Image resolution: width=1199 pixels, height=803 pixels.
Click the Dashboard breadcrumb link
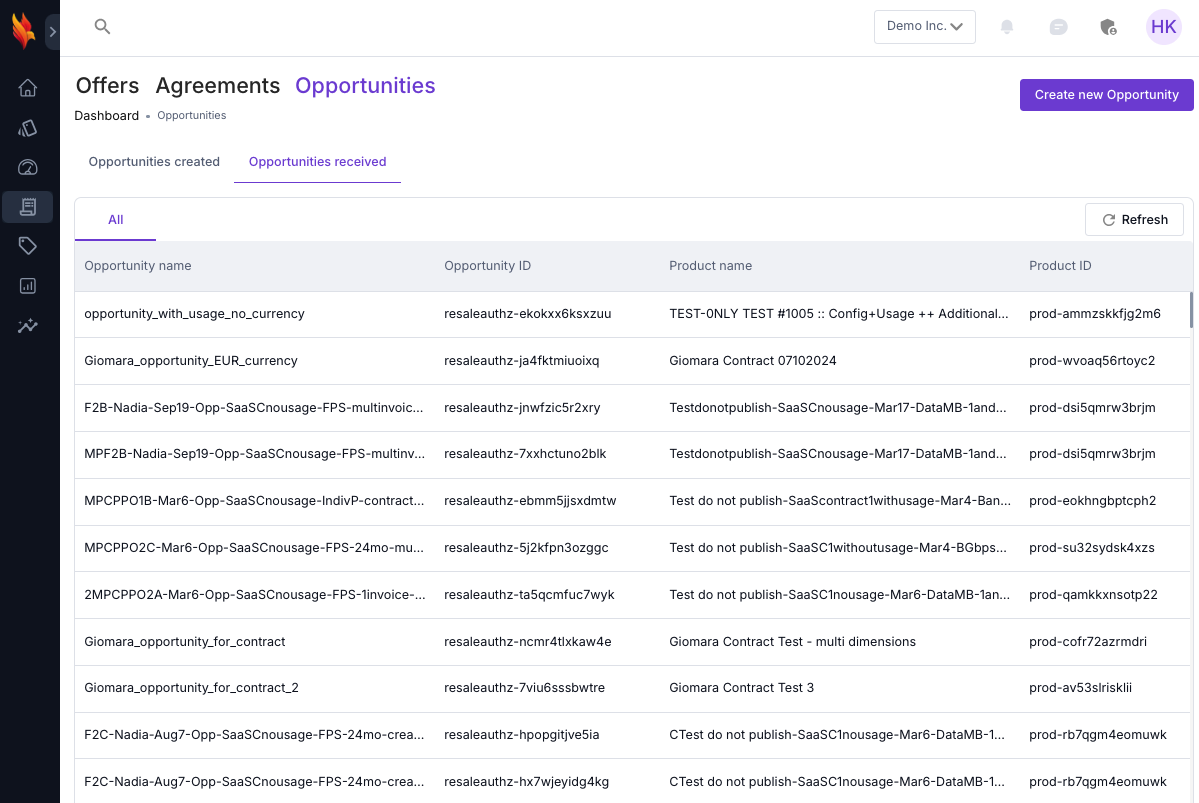tap(106, 116)
